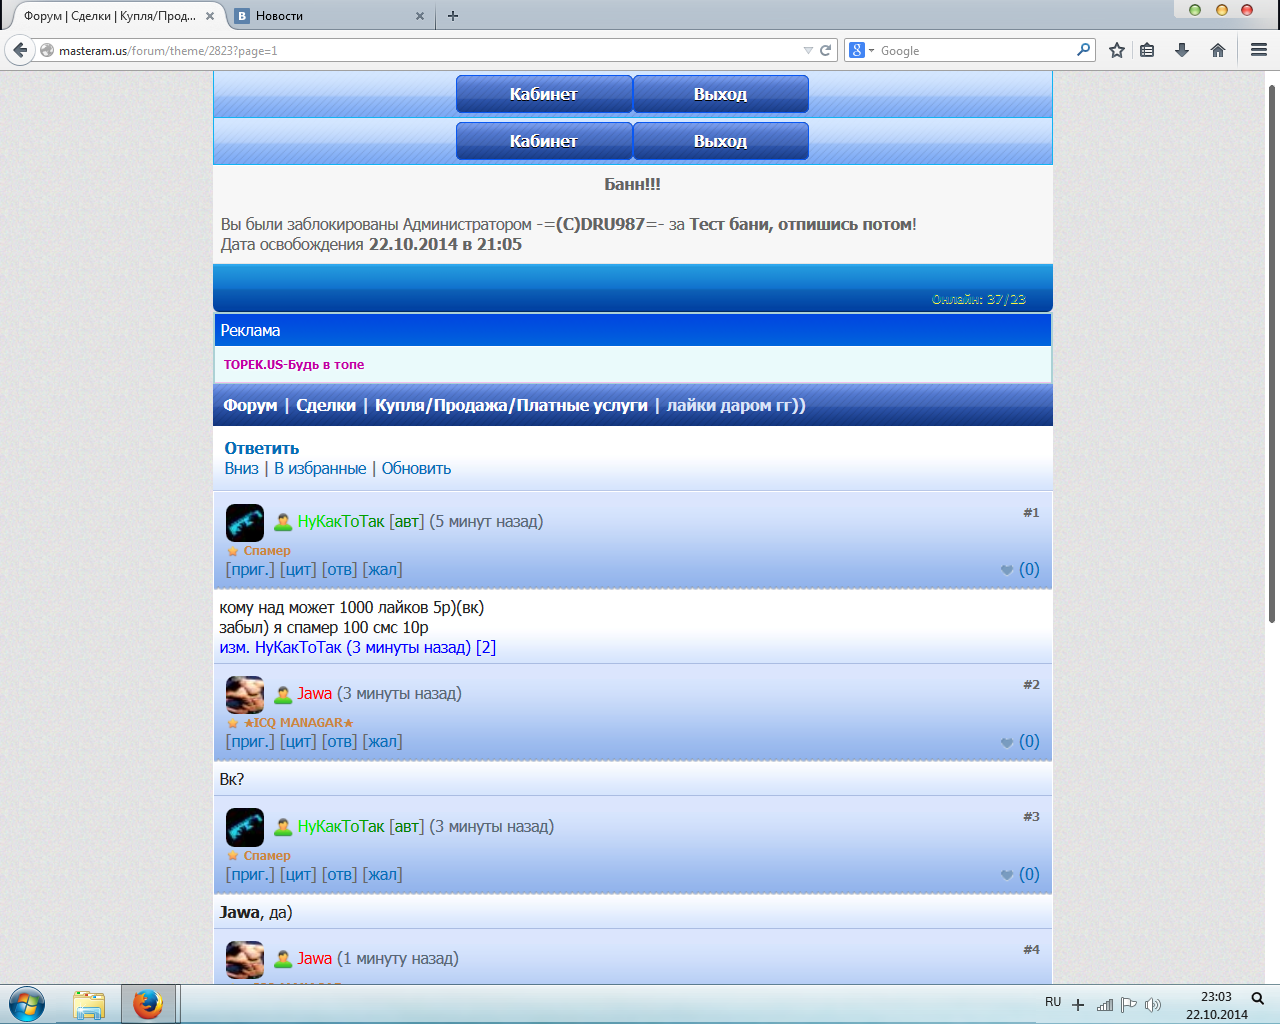Open the Firefox hamburger menu
This screenshot has width=1280, height=1024.
[1259, 50]
